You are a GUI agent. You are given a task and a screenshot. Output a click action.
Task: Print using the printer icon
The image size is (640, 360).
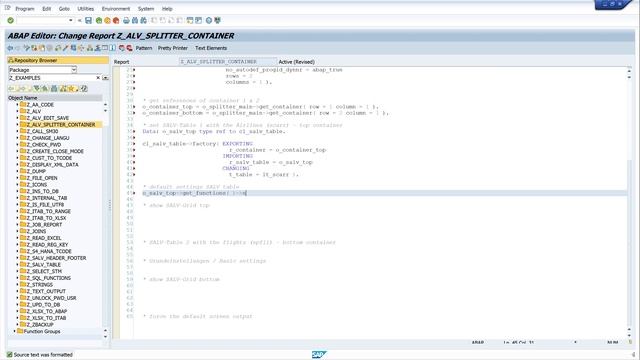click(126, 20)
